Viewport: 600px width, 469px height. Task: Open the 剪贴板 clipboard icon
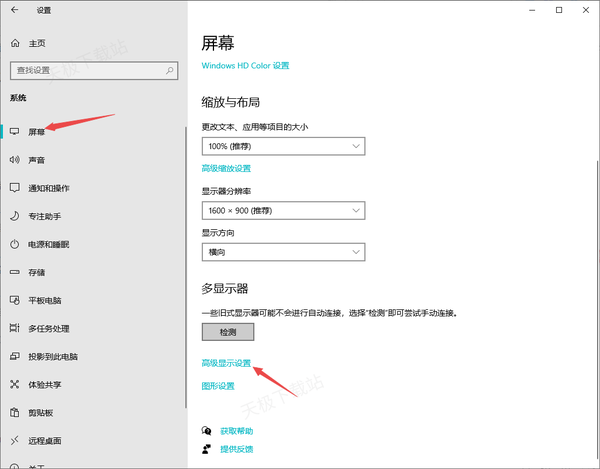click(x=15, y=412)
